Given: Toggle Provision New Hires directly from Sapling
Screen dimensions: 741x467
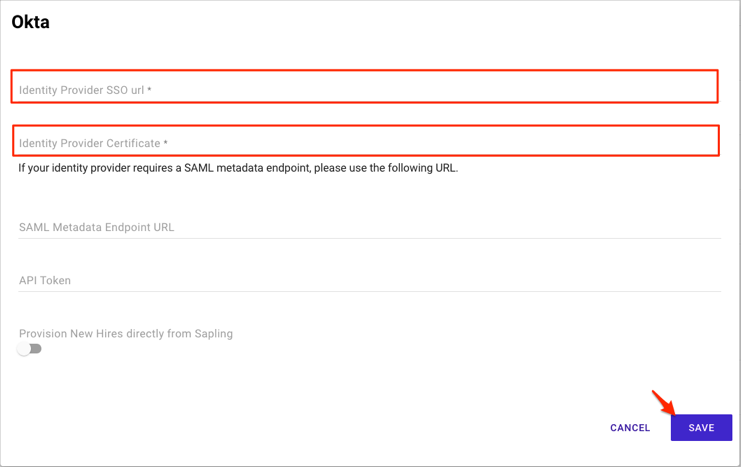Looking at the screenshot, I should pos(29,349).
